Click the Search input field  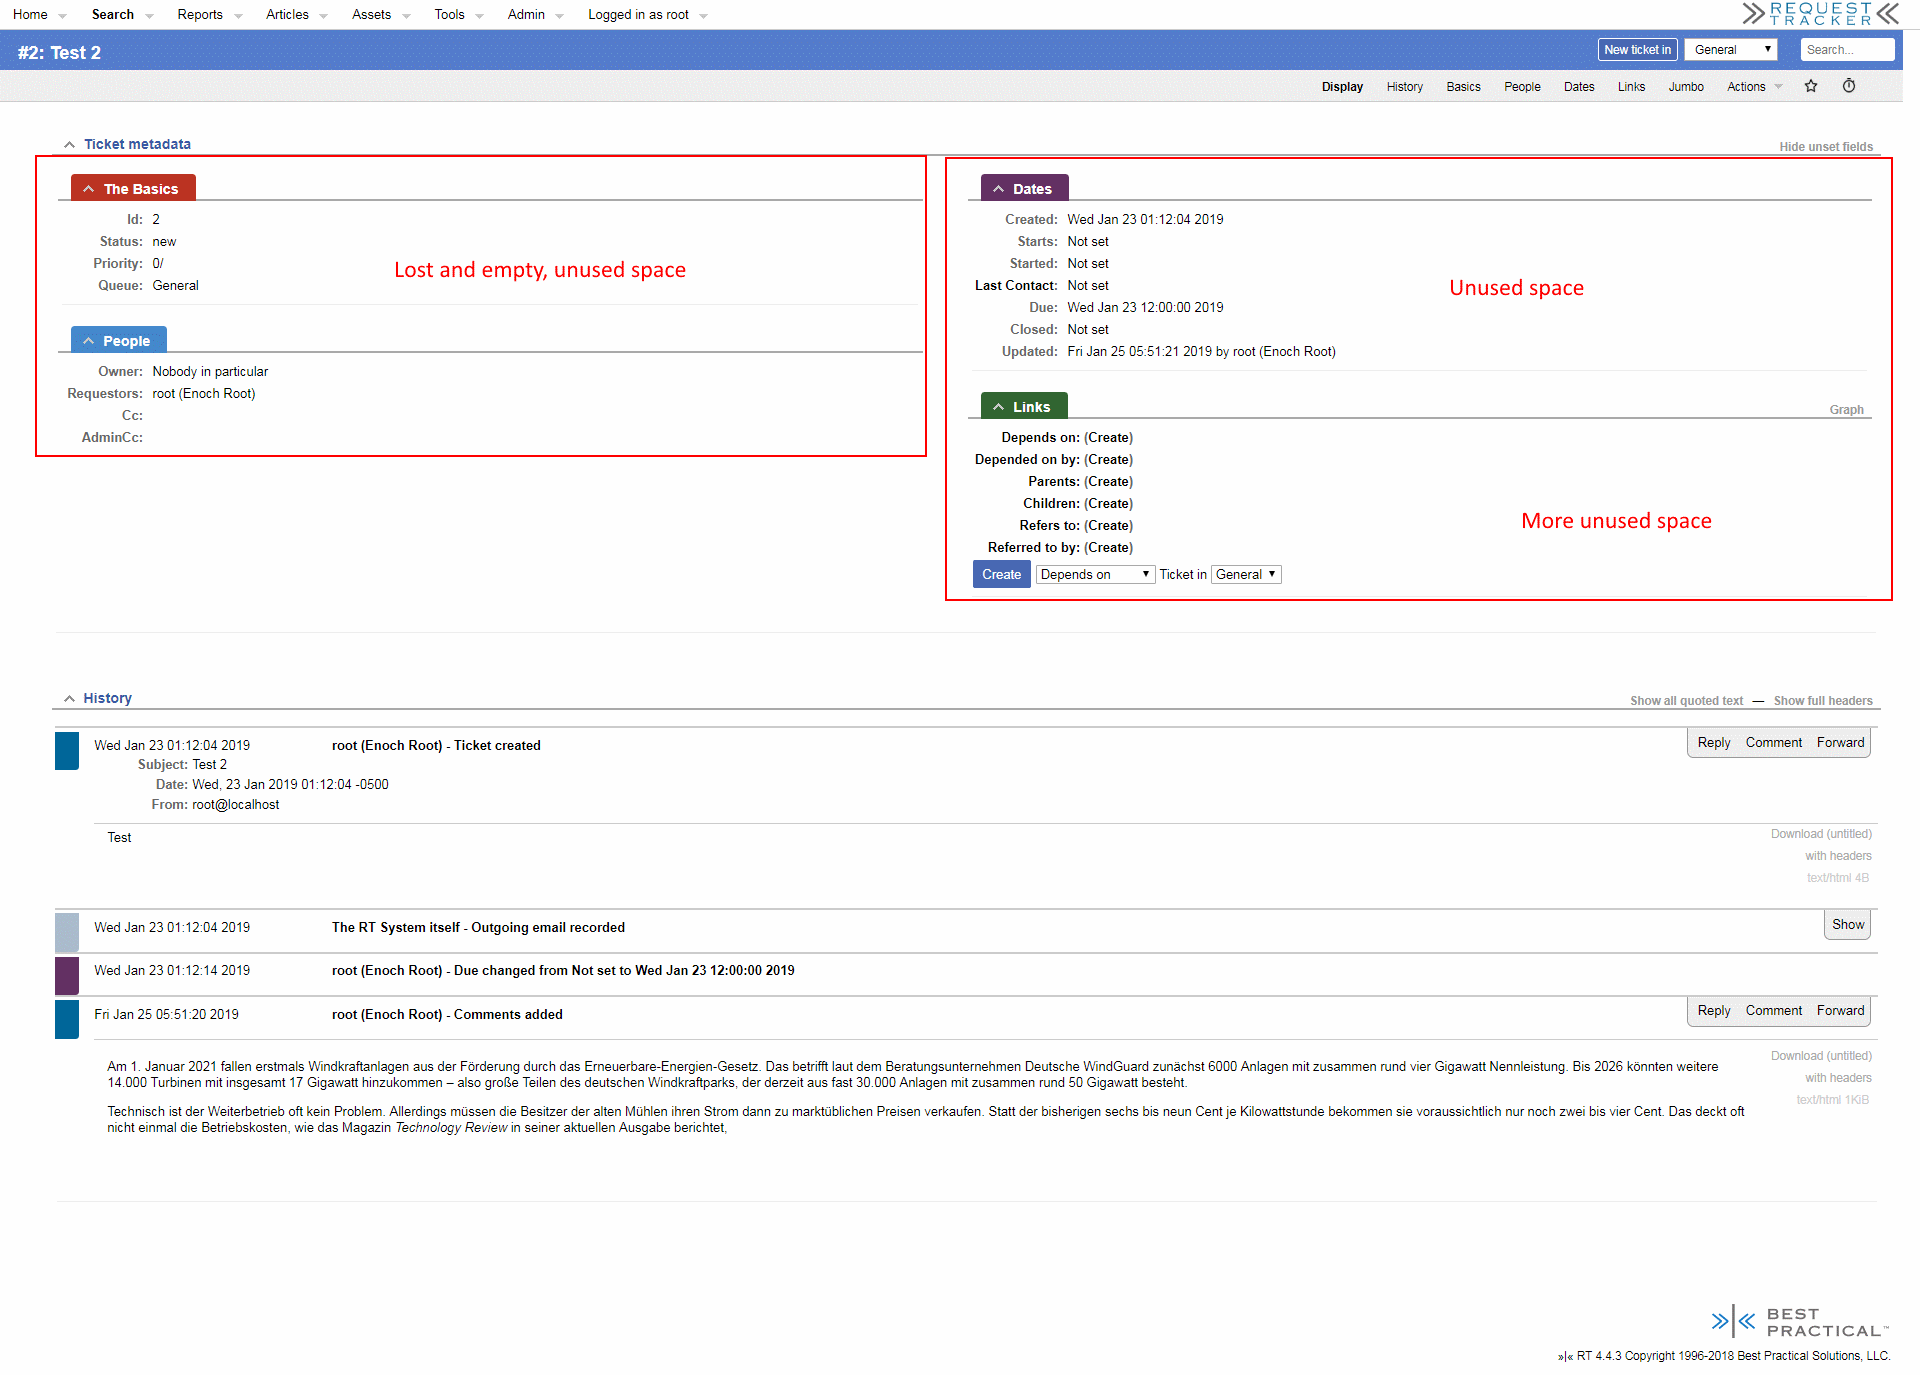(x=1846, y=50)
